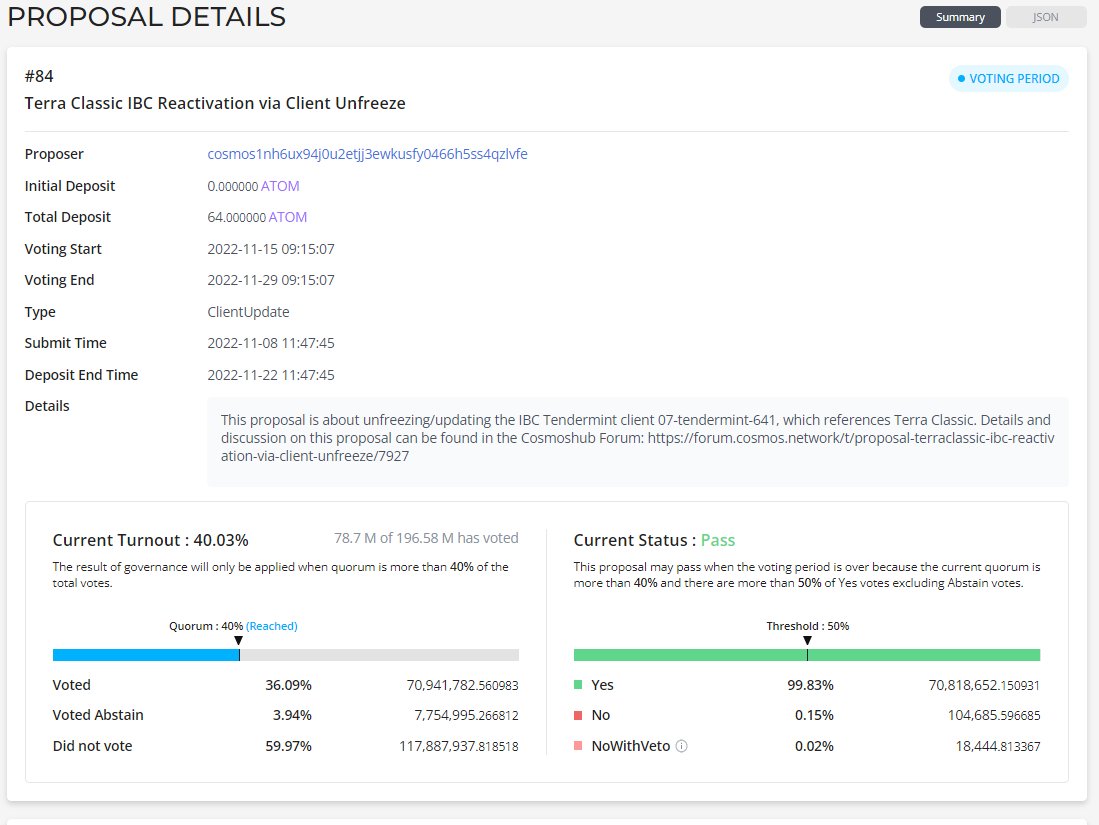The width and height of the screenshot is (1099, 825).
Task: Click the blue turnout progress bar
Action: coord(146,655)
